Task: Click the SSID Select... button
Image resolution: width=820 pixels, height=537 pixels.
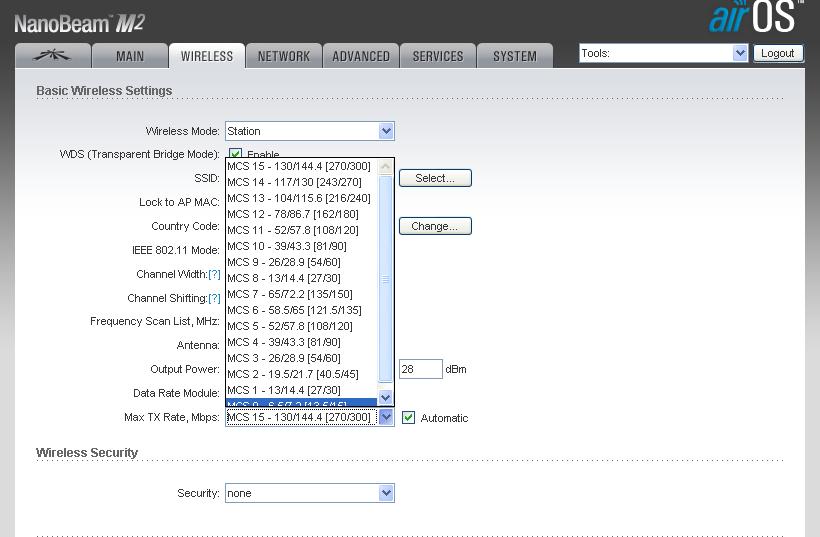Action: click(x=435, y=178)
